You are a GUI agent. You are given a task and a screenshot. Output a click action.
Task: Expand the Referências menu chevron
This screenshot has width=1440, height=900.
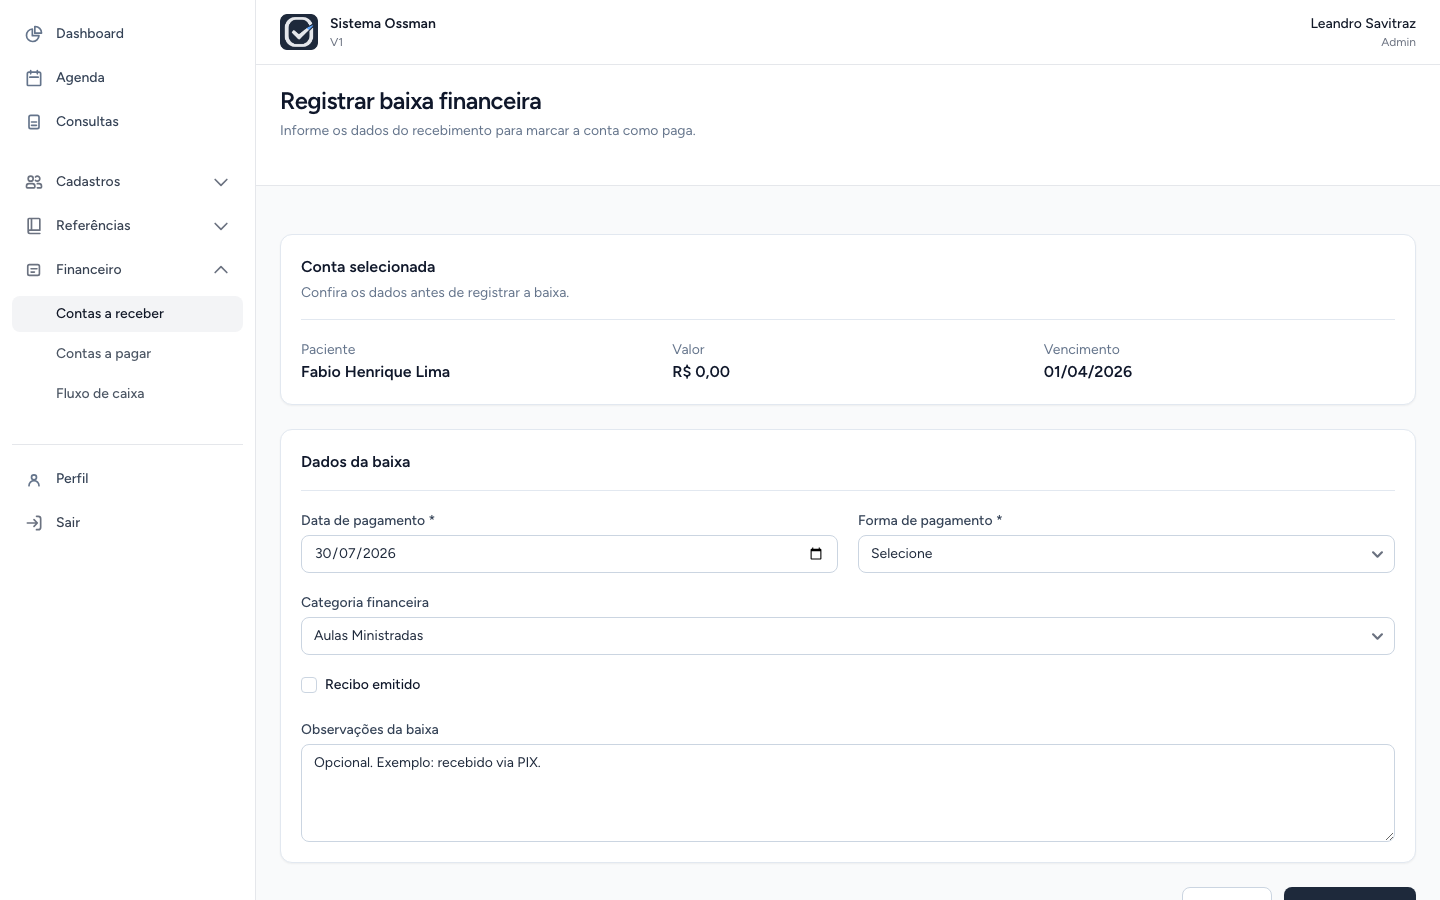tap(221, 226)
